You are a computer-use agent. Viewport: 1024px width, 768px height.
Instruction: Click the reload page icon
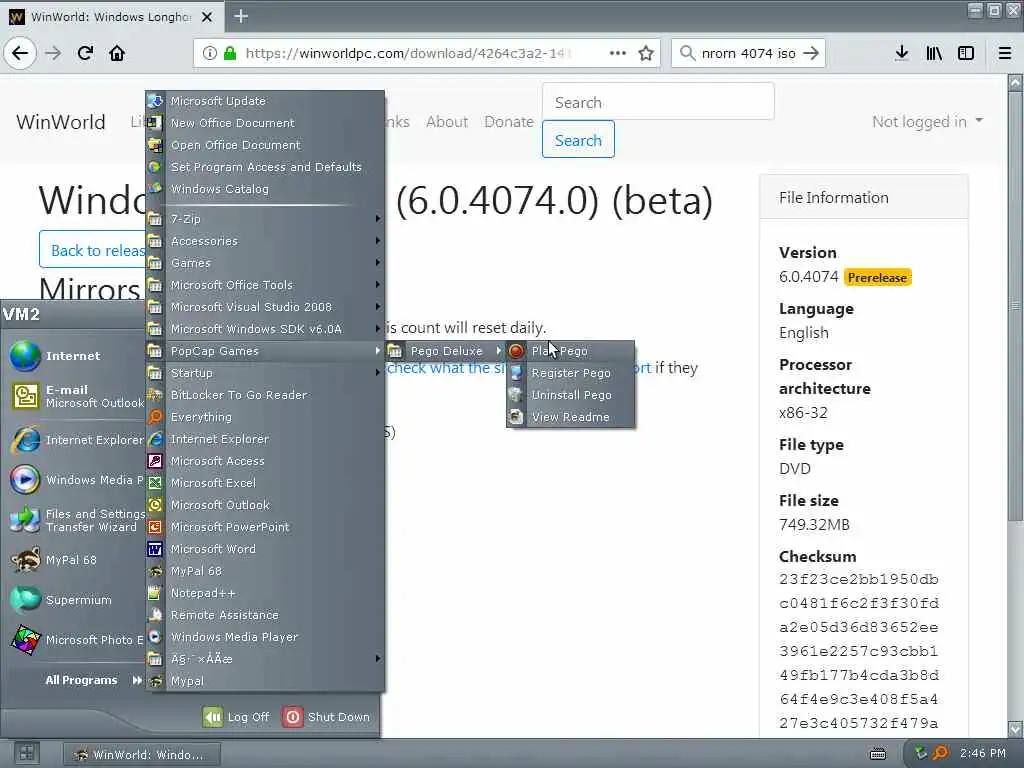tap(85, 53)
